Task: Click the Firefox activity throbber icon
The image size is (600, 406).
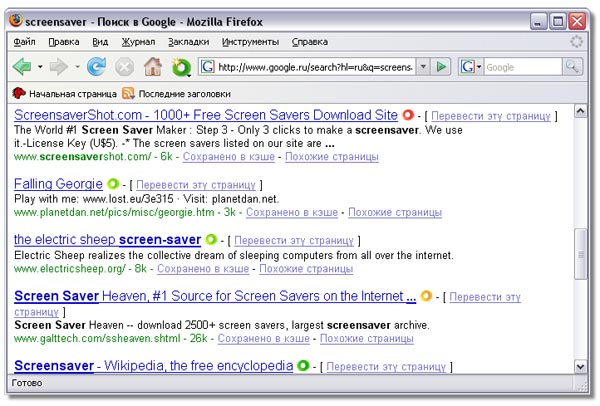Action: [x=577, y=41]
